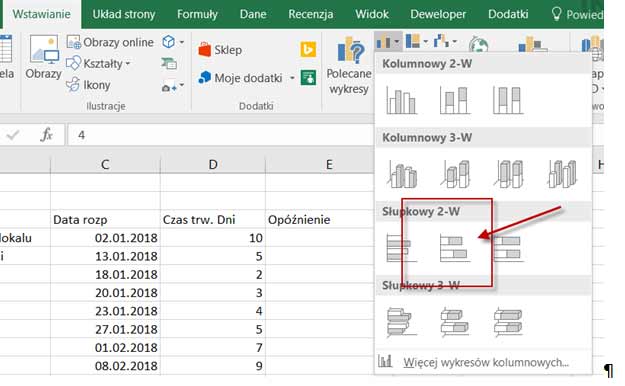The width and height of the screenshot is (625, 386).
Task: Choose the 3-D clustered column chart icon
Action: point(401,174)
